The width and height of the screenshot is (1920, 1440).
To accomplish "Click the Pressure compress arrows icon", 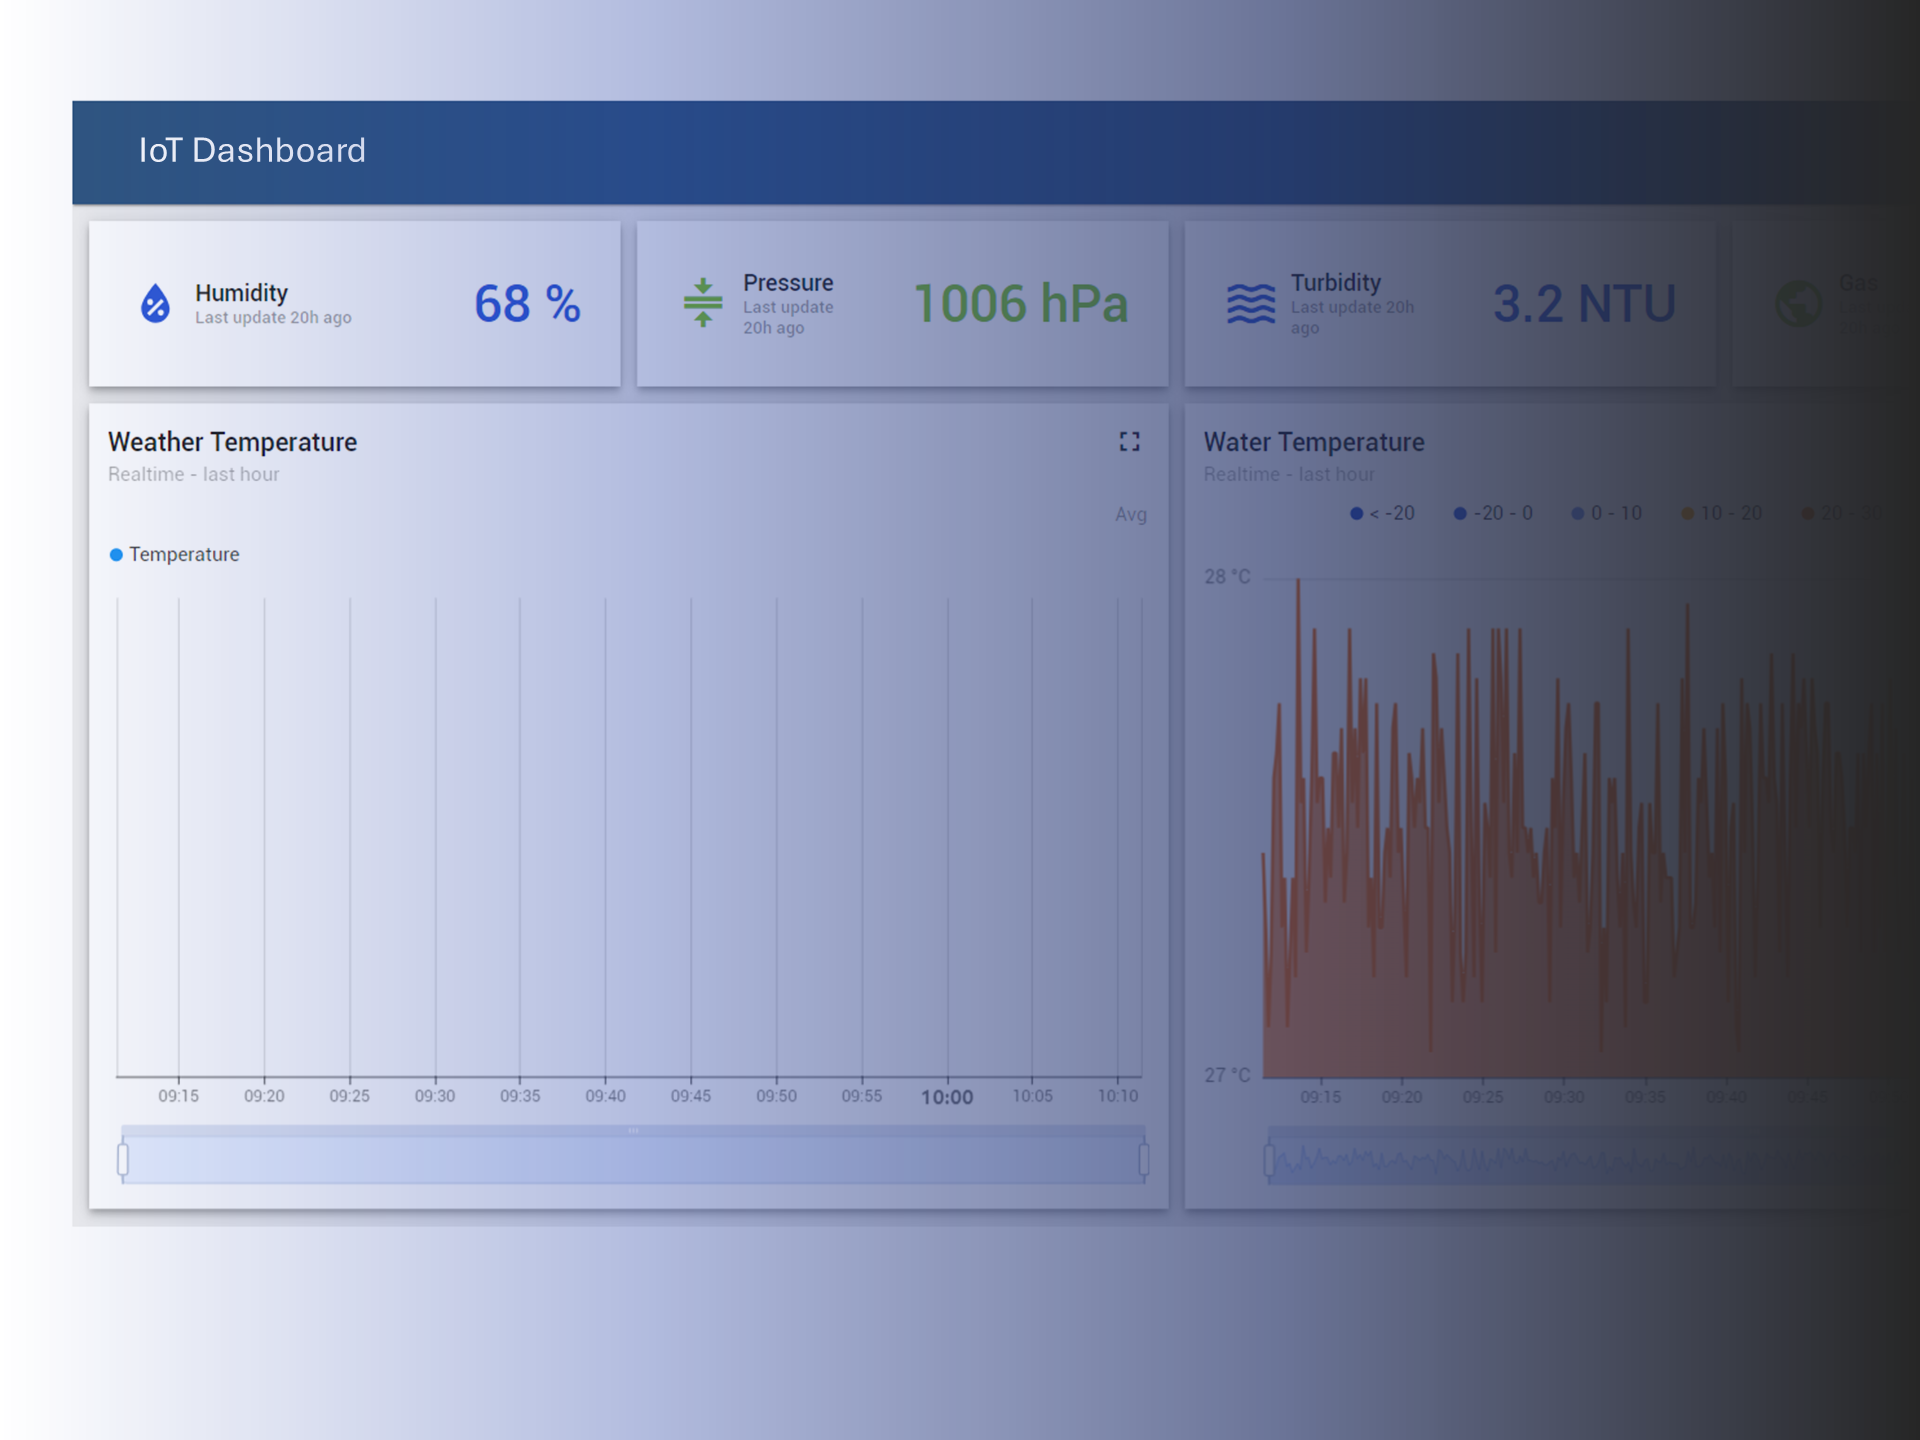I will [703, 303].
